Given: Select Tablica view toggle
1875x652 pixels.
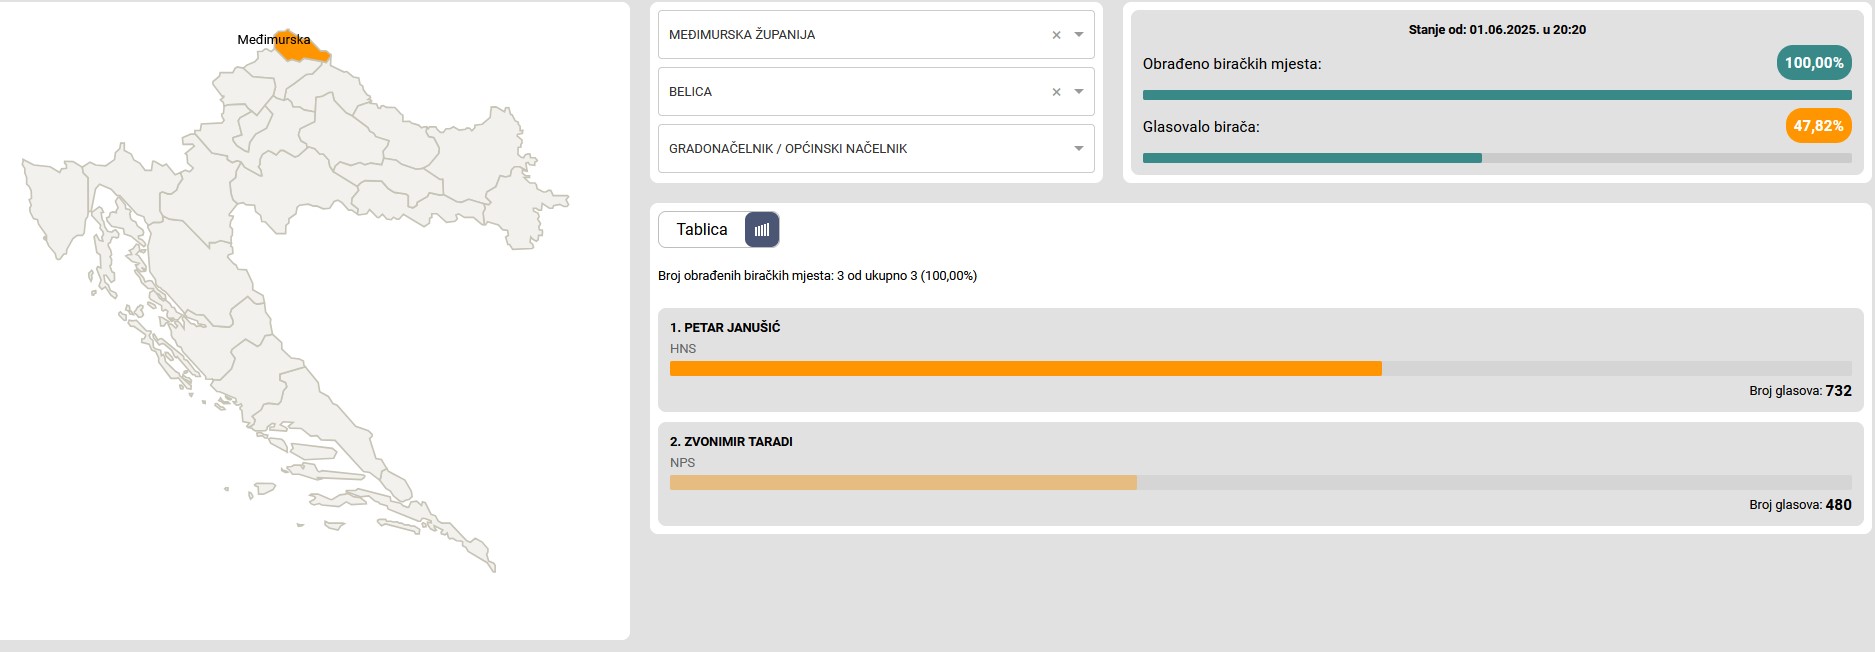Looking at the screenshot, I should pos(702,230).
